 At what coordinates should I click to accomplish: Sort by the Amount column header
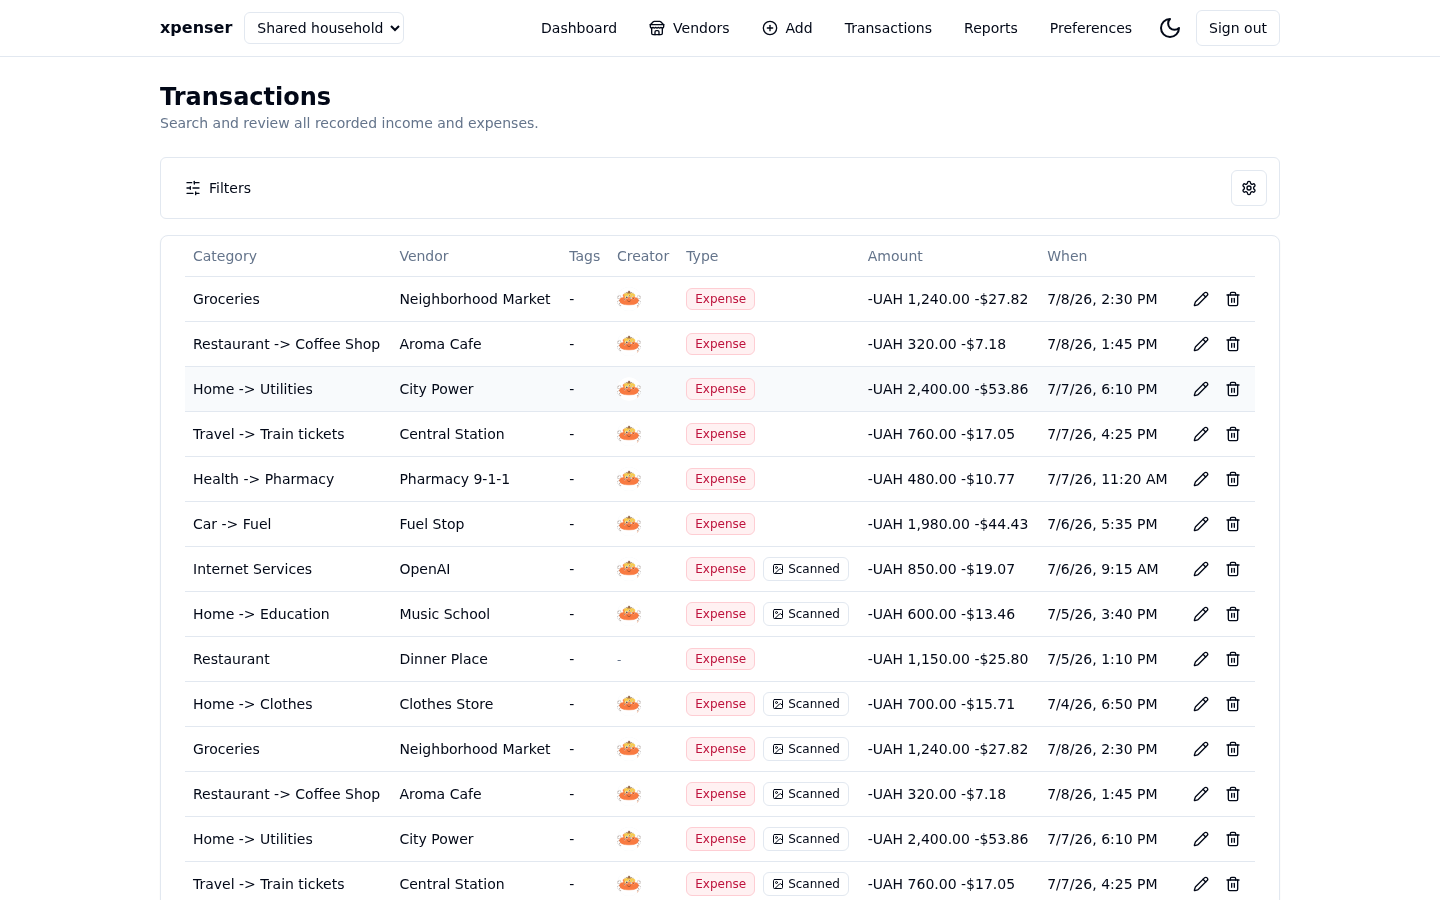coord(895,256)
